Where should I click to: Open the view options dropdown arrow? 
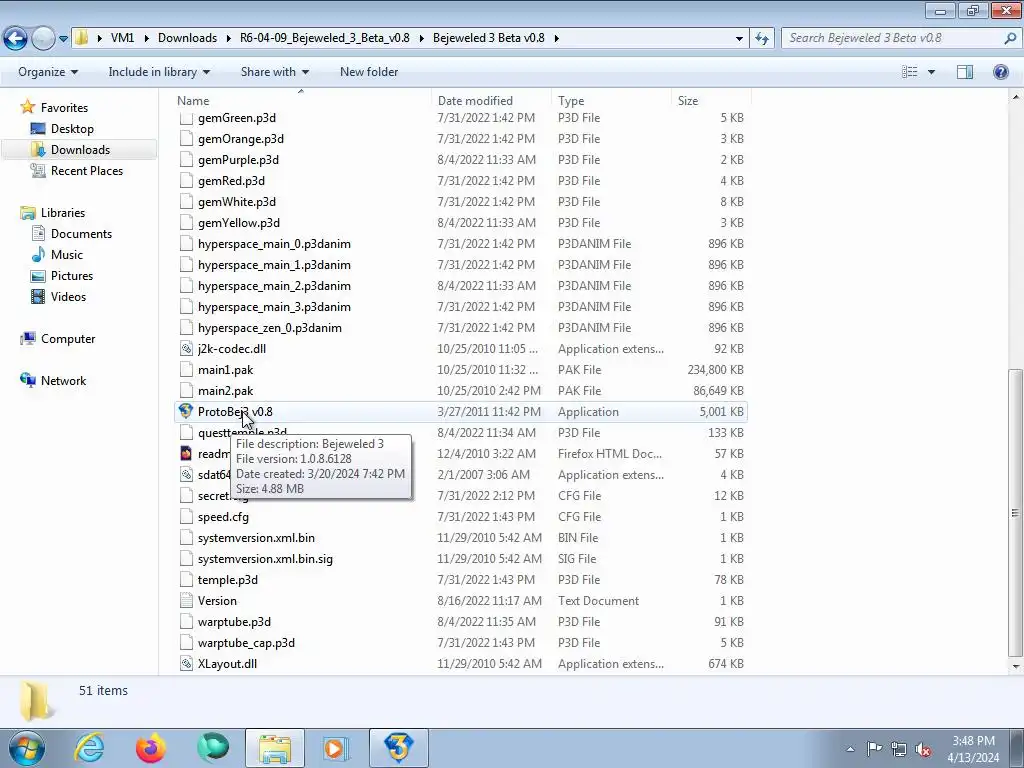(x=931, y=72)
